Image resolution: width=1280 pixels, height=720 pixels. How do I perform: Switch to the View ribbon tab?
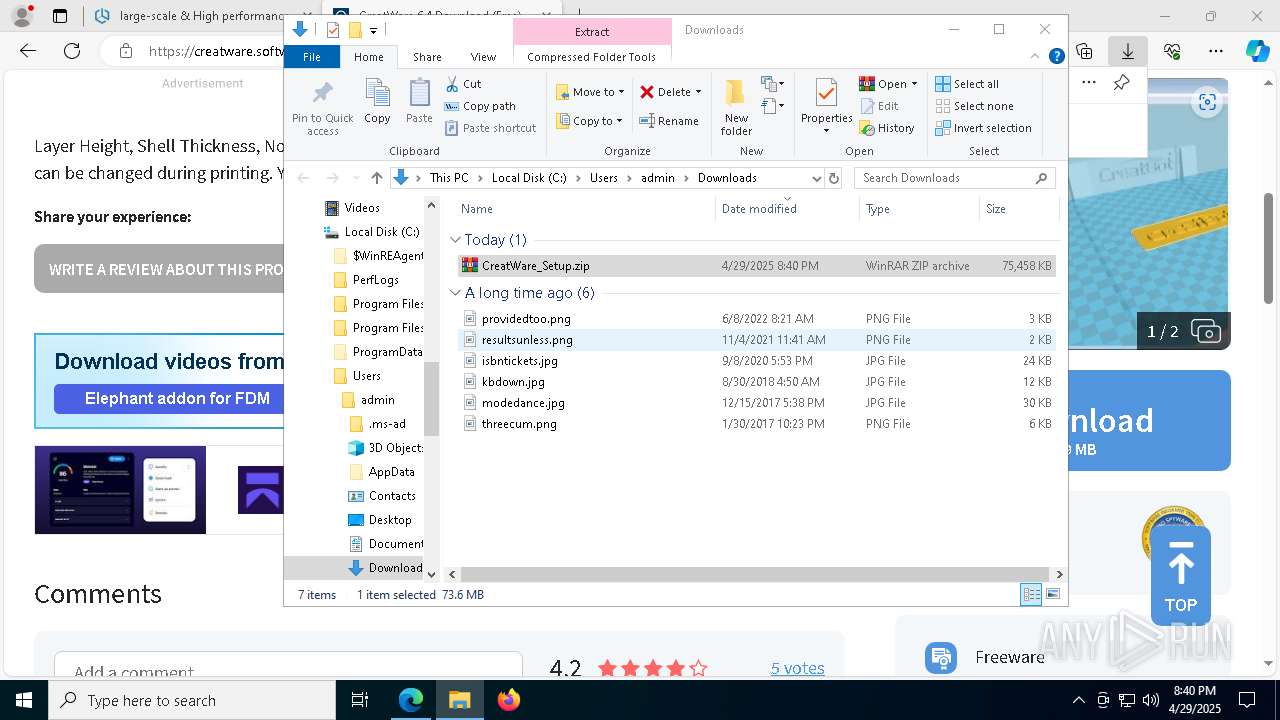click(x=483, y=57)
